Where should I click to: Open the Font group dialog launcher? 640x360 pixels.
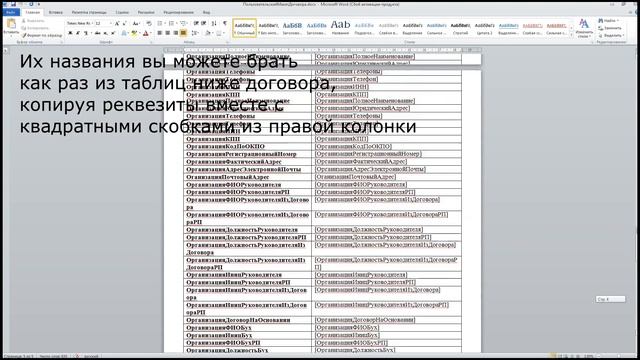coord(151,42)
